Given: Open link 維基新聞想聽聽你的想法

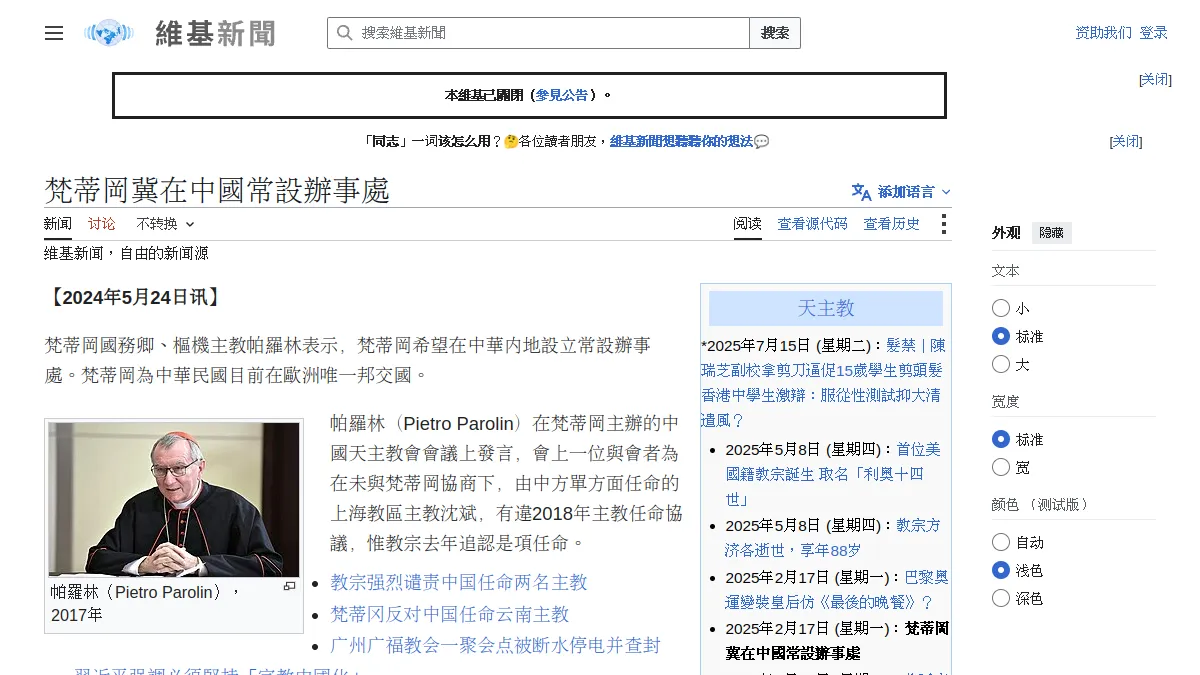Looking at the screenshot, I should [x=681, y=142].
